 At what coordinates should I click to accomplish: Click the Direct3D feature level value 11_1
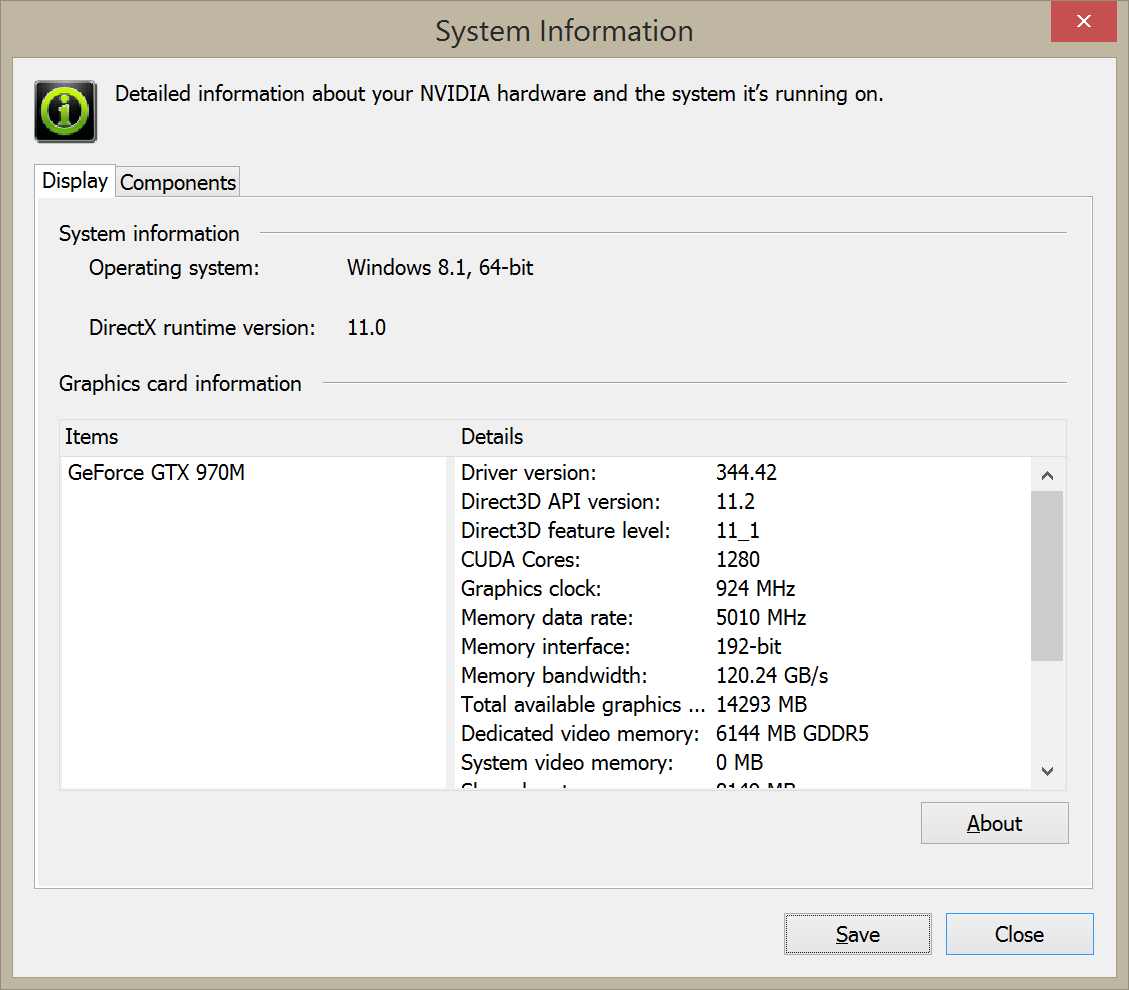pos(737,531)
